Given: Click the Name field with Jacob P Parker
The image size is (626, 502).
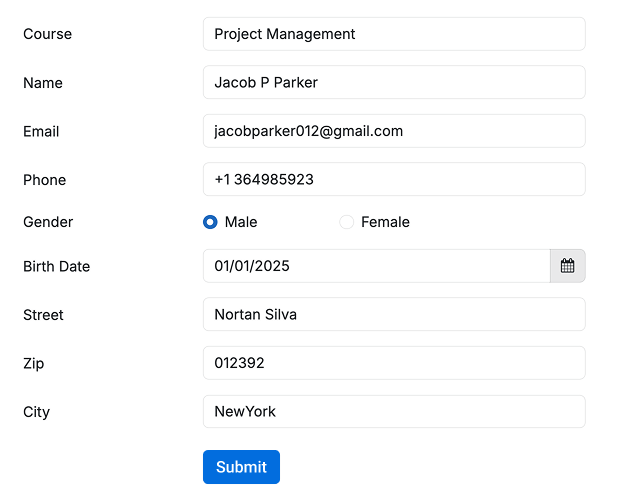Looking at the screenshot, I should (393, 83).
